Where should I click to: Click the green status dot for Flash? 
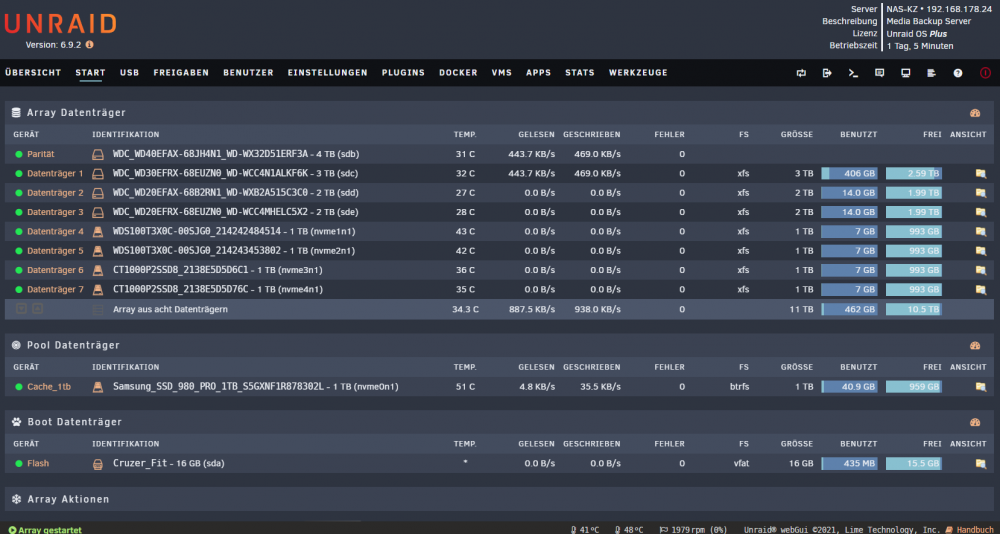click(x=18, y=464)
